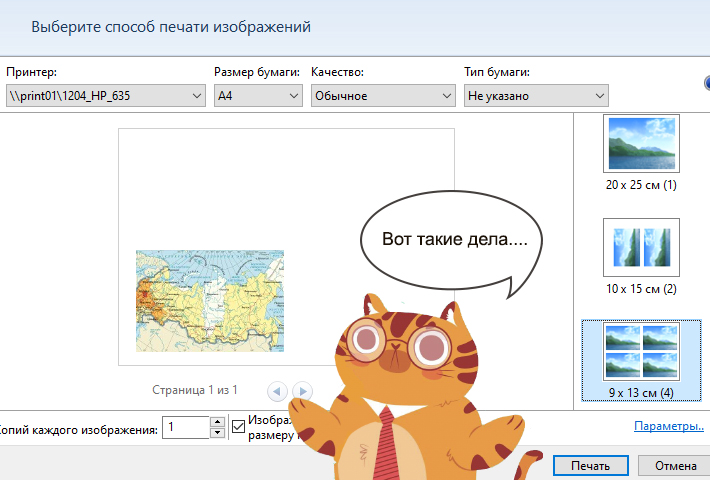Choose the 10 x 15 см (2) layout
Image resolution: width=710 pixels, height=480 pixels.
coord(641,247)
